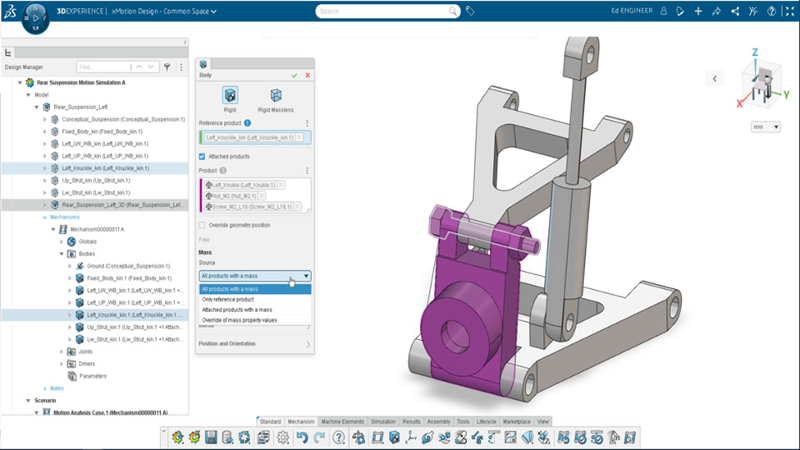Click the share icon in top bar
Image resolution: width=800 pixels, height=450 pixels.
[734, 11]
